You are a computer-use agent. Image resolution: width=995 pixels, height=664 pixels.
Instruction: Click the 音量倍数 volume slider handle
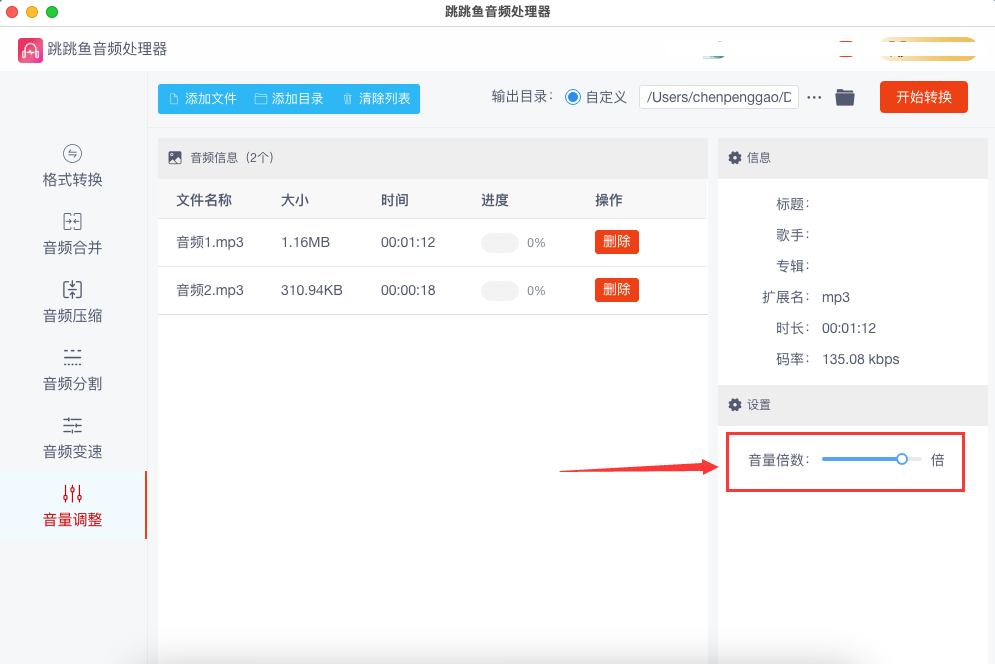[902, 459]
